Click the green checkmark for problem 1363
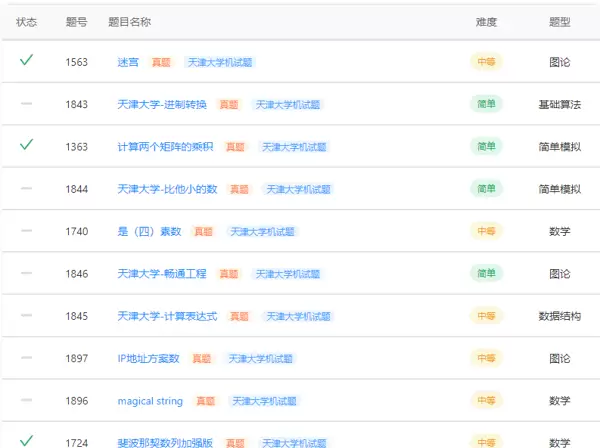Image resolution: width=600 pixels, height=448 pixels. coord(26,145)
